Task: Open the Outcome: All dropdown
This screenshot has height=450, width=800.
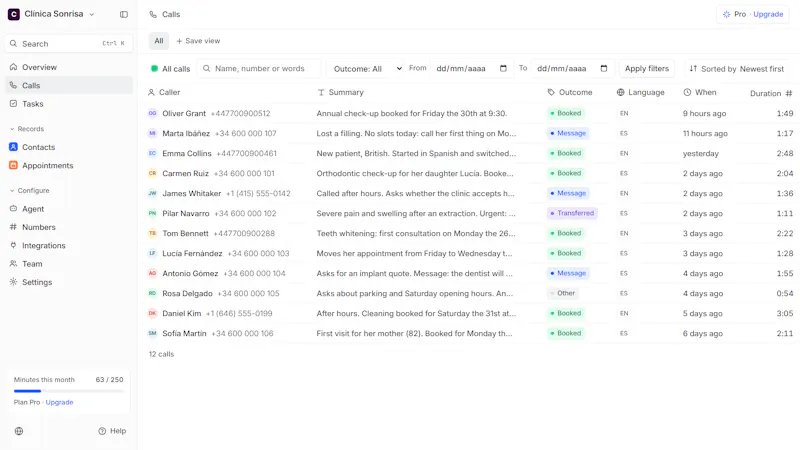Action: 366,68
